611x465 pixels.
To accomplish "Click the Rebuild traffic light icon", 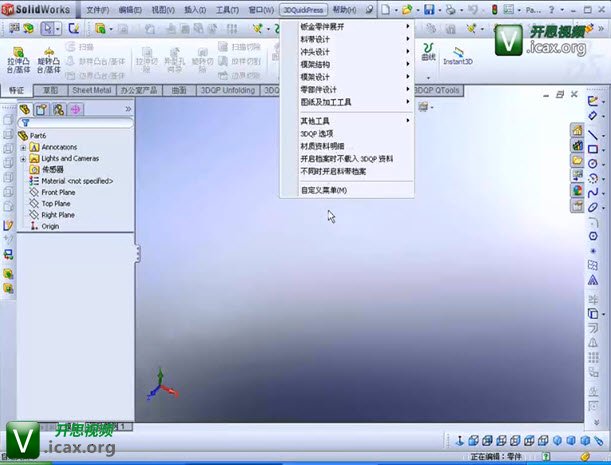I will (494, 9).
